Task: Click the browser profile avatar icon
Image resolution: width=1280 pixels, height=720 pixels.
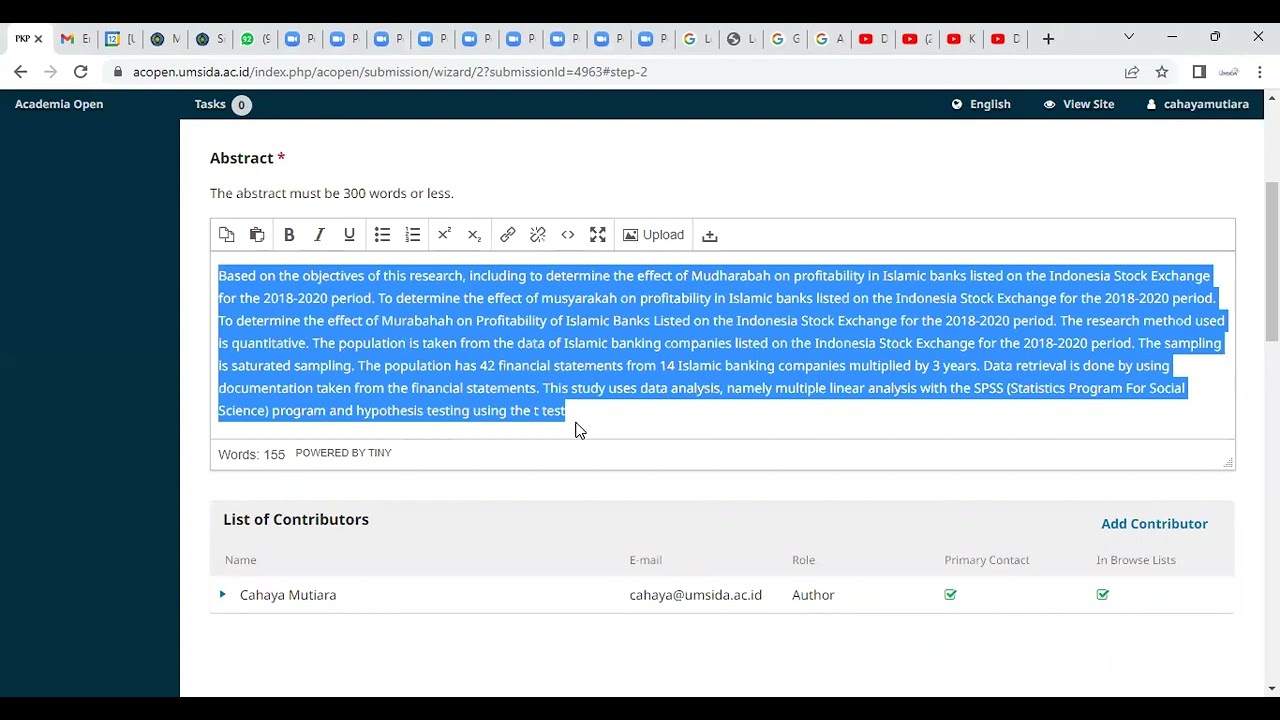Action: click(1229, 72)
